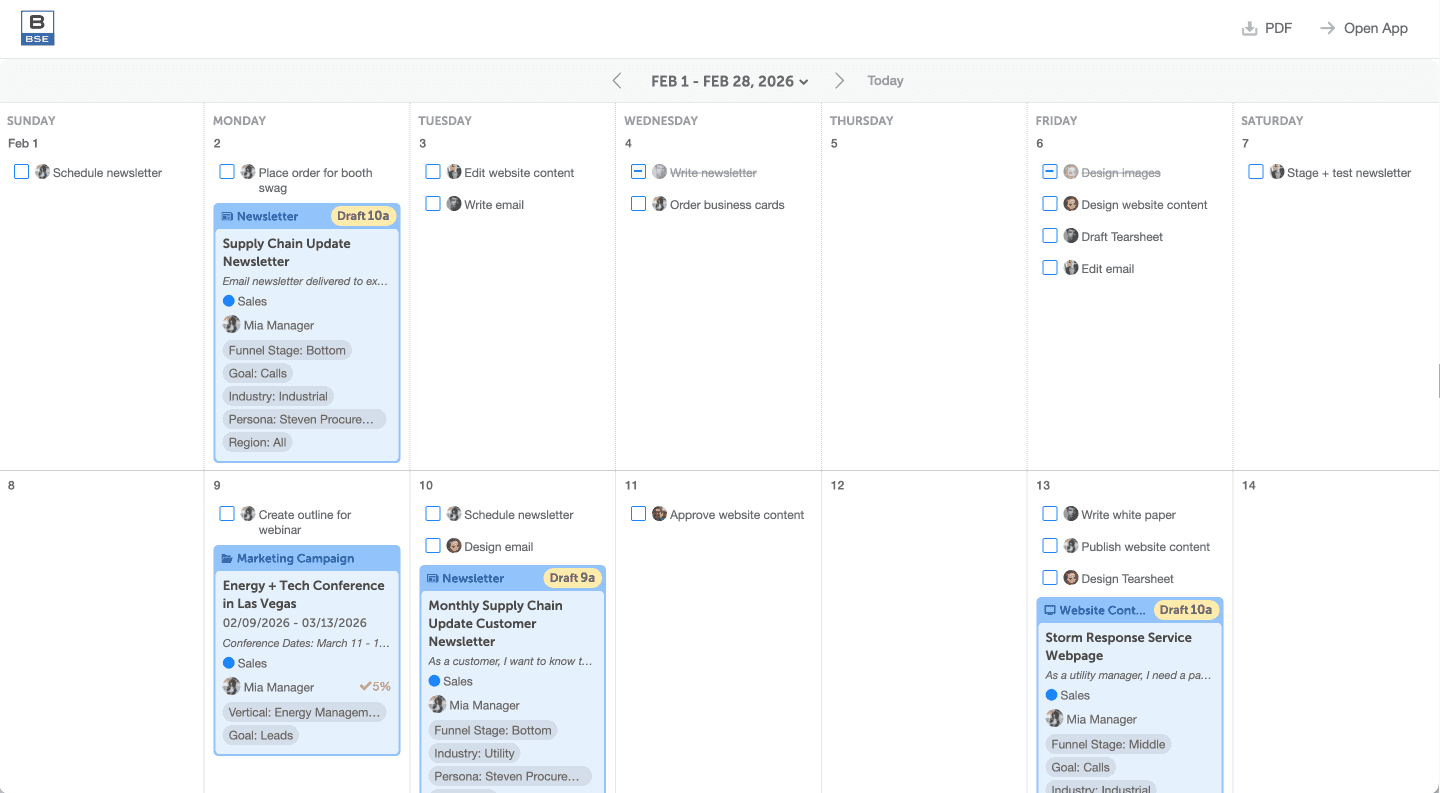This screenshot has width=1440, height=793.
Task: Click avatar beside Order business cards
Action: click(x=660, y=204)
